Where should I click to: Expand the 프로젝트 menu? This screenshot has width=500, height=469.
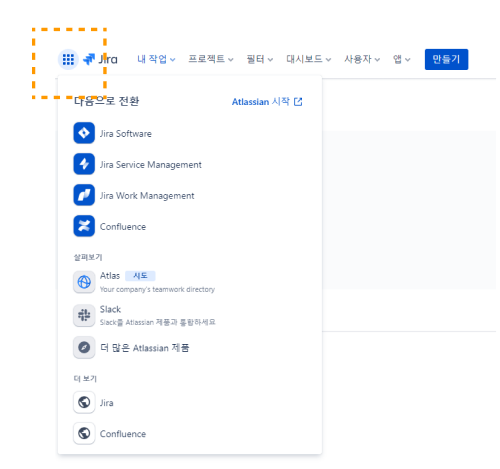(211, 59)
